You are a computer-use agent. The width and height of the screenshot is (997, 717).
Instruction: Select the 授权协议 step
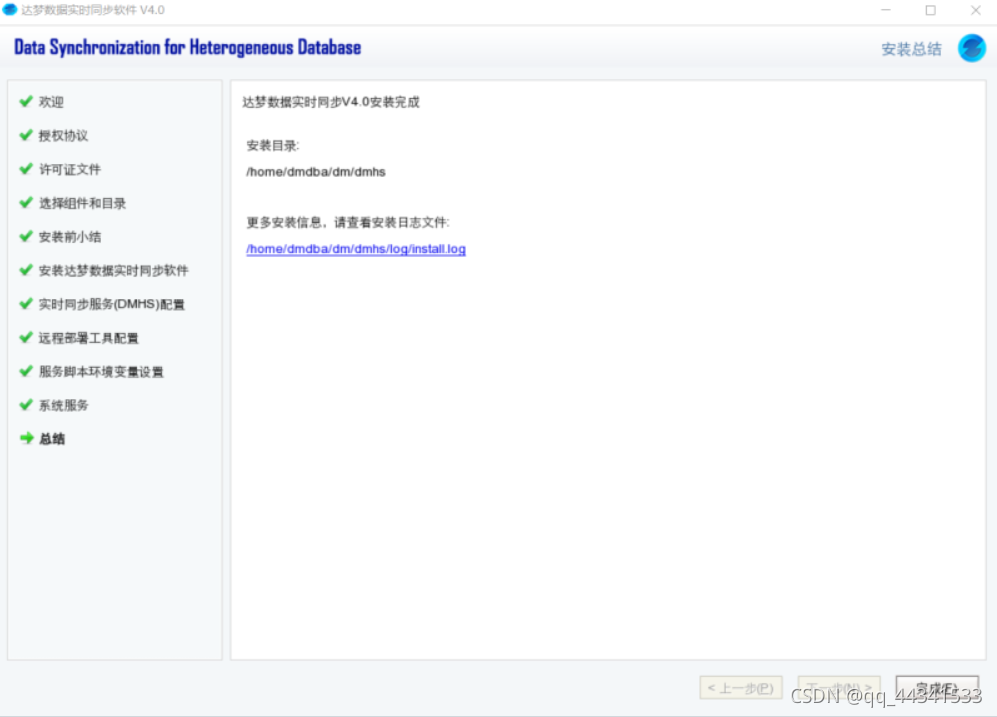click(63, 135)
